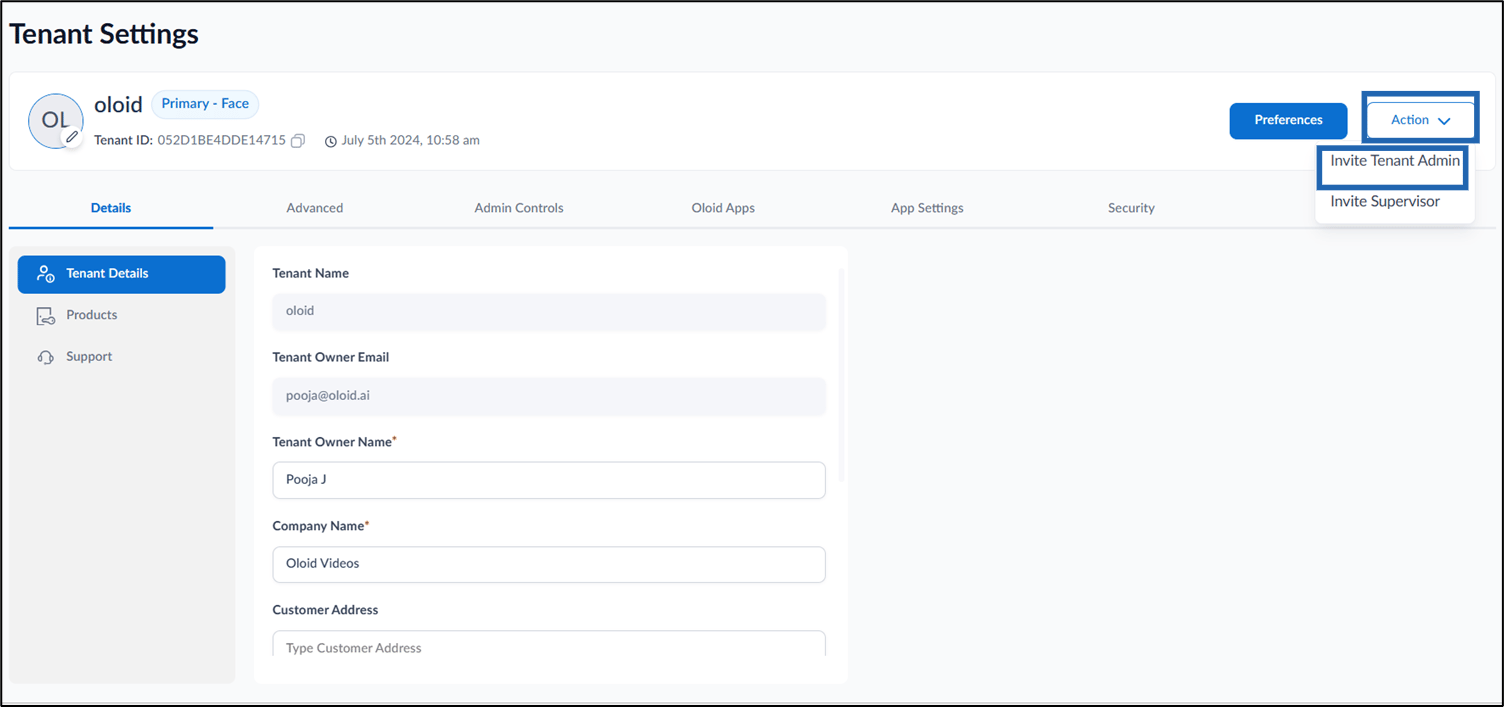This screenshot has width=1504, height=707.
Task: Click the OL avatar circle
Action: coord(55,121)
